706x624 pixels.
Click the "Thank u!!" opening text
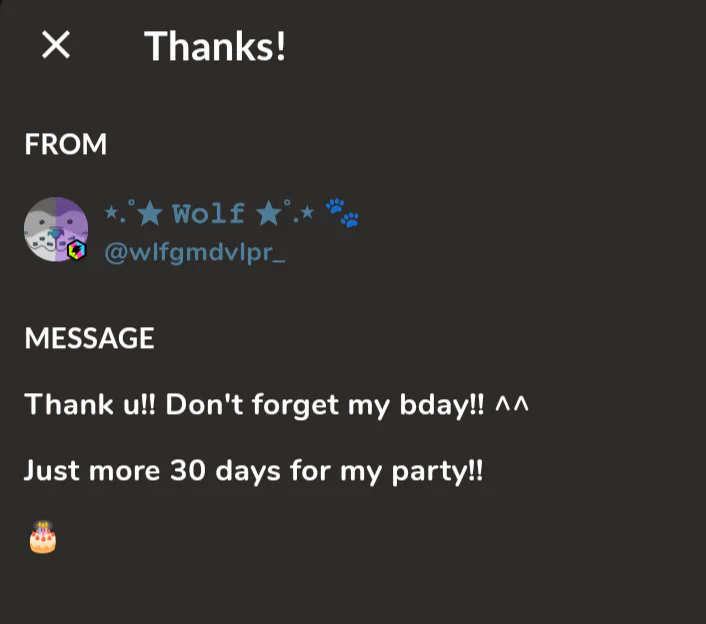tap(89, 405)
